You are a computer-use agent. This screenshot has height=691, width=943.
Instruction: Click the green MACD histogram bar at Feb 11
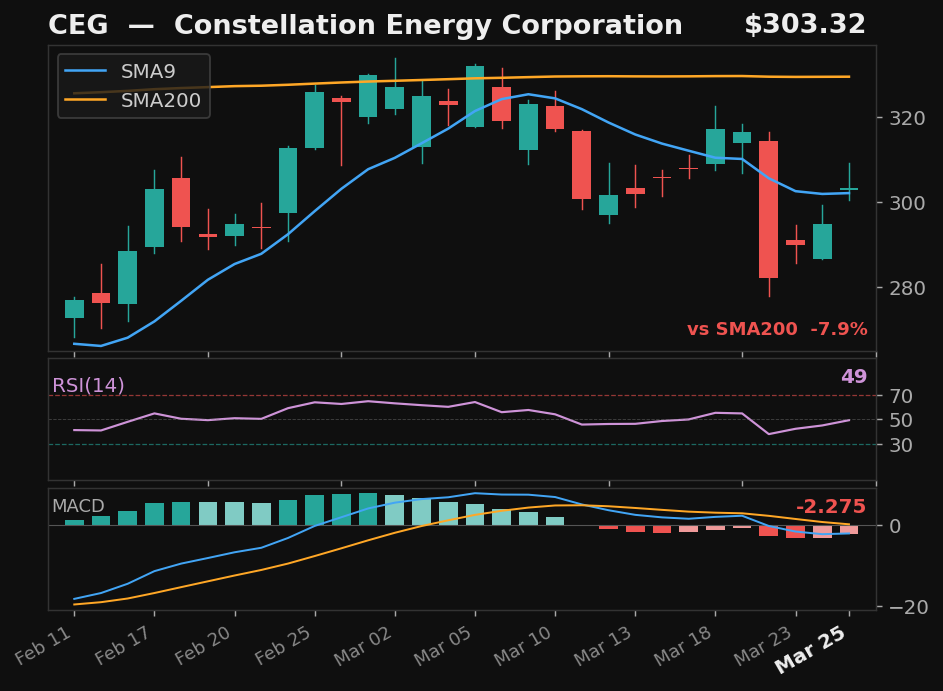tap(75, 523)
